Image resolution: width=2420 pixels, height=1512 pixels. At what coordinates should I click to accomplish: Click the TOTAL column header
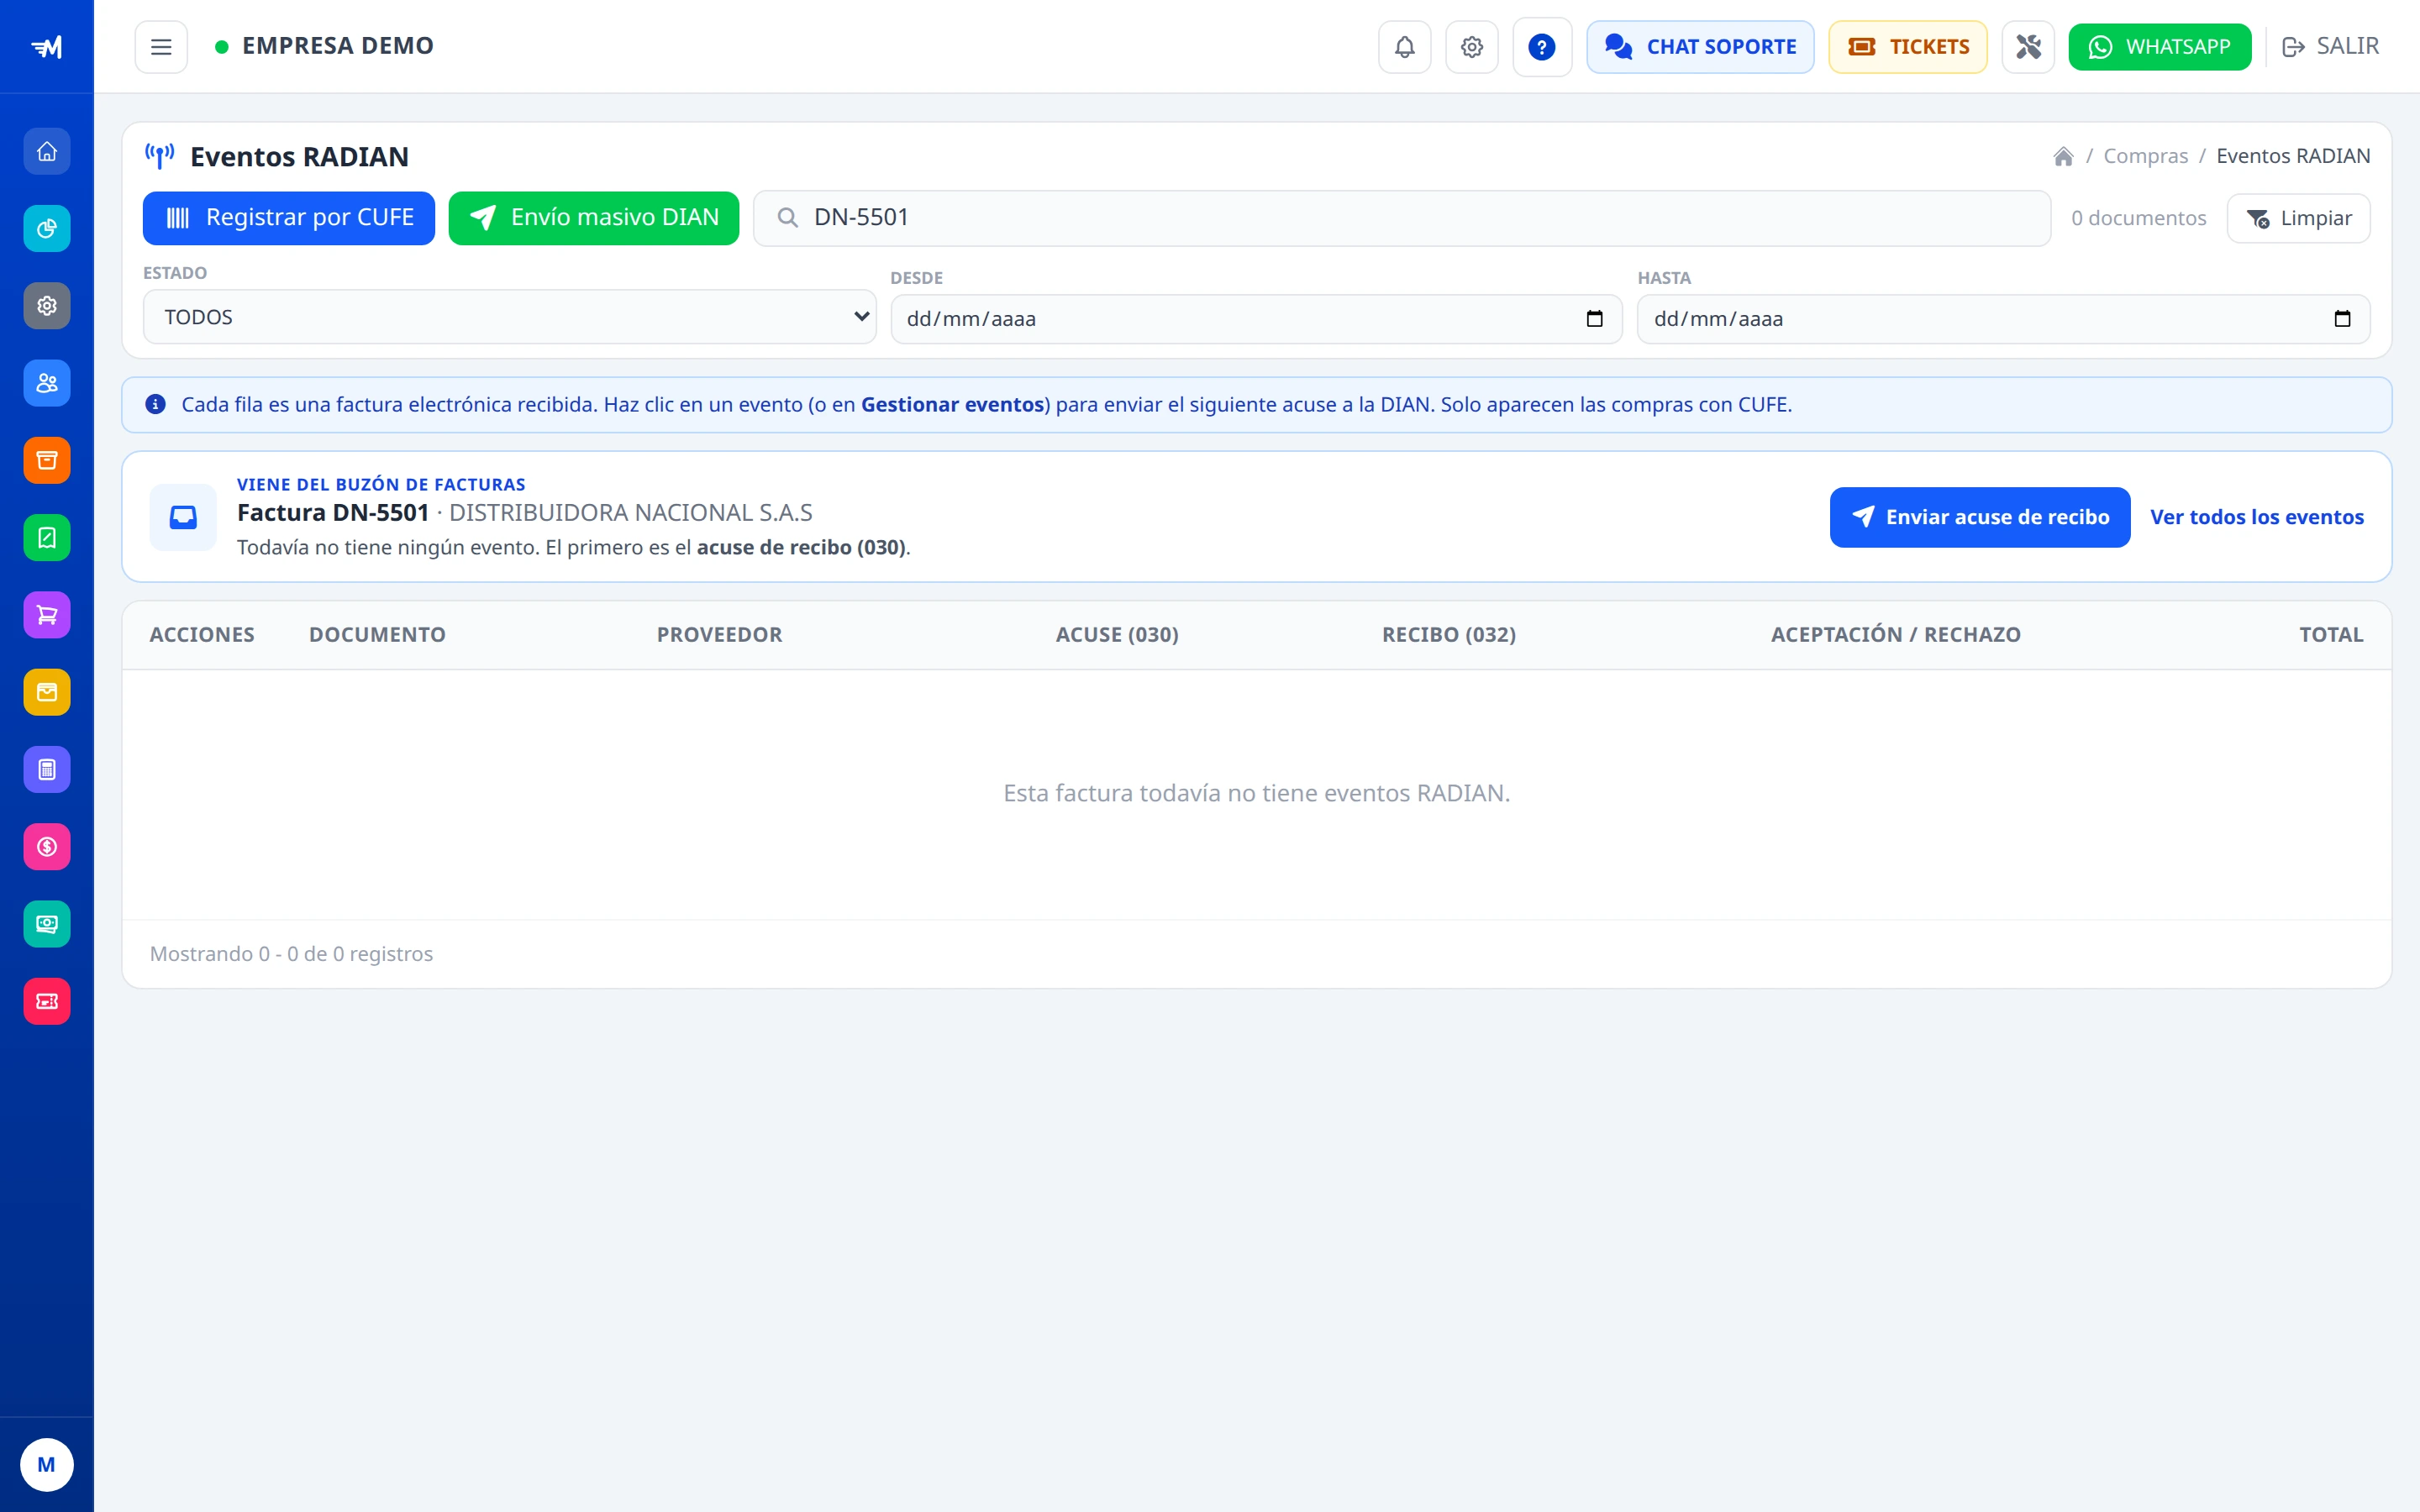pos(2331,635)
